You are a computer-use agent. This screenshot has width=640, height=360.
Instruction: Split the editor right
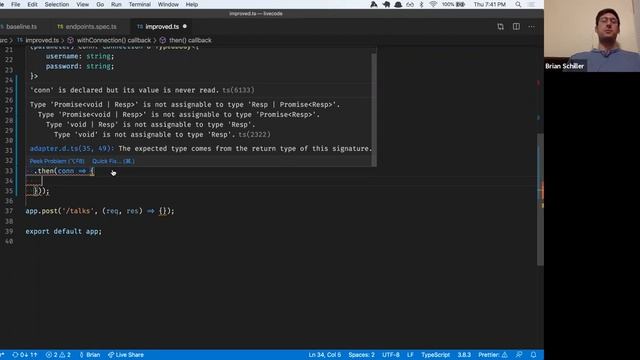[x=516, y=27]
